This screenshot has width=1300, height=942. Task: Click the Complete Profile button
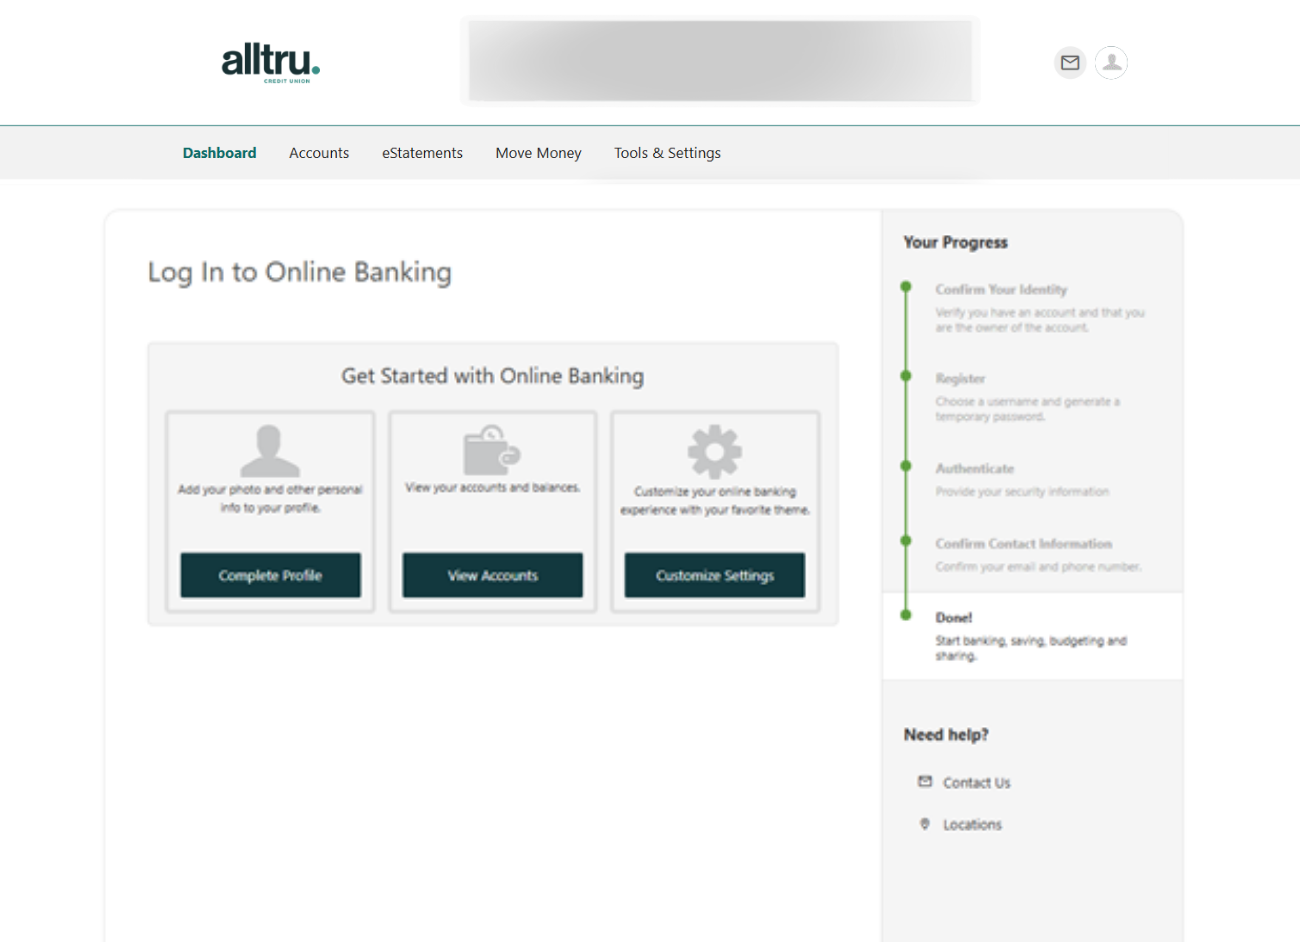[270, 575]
